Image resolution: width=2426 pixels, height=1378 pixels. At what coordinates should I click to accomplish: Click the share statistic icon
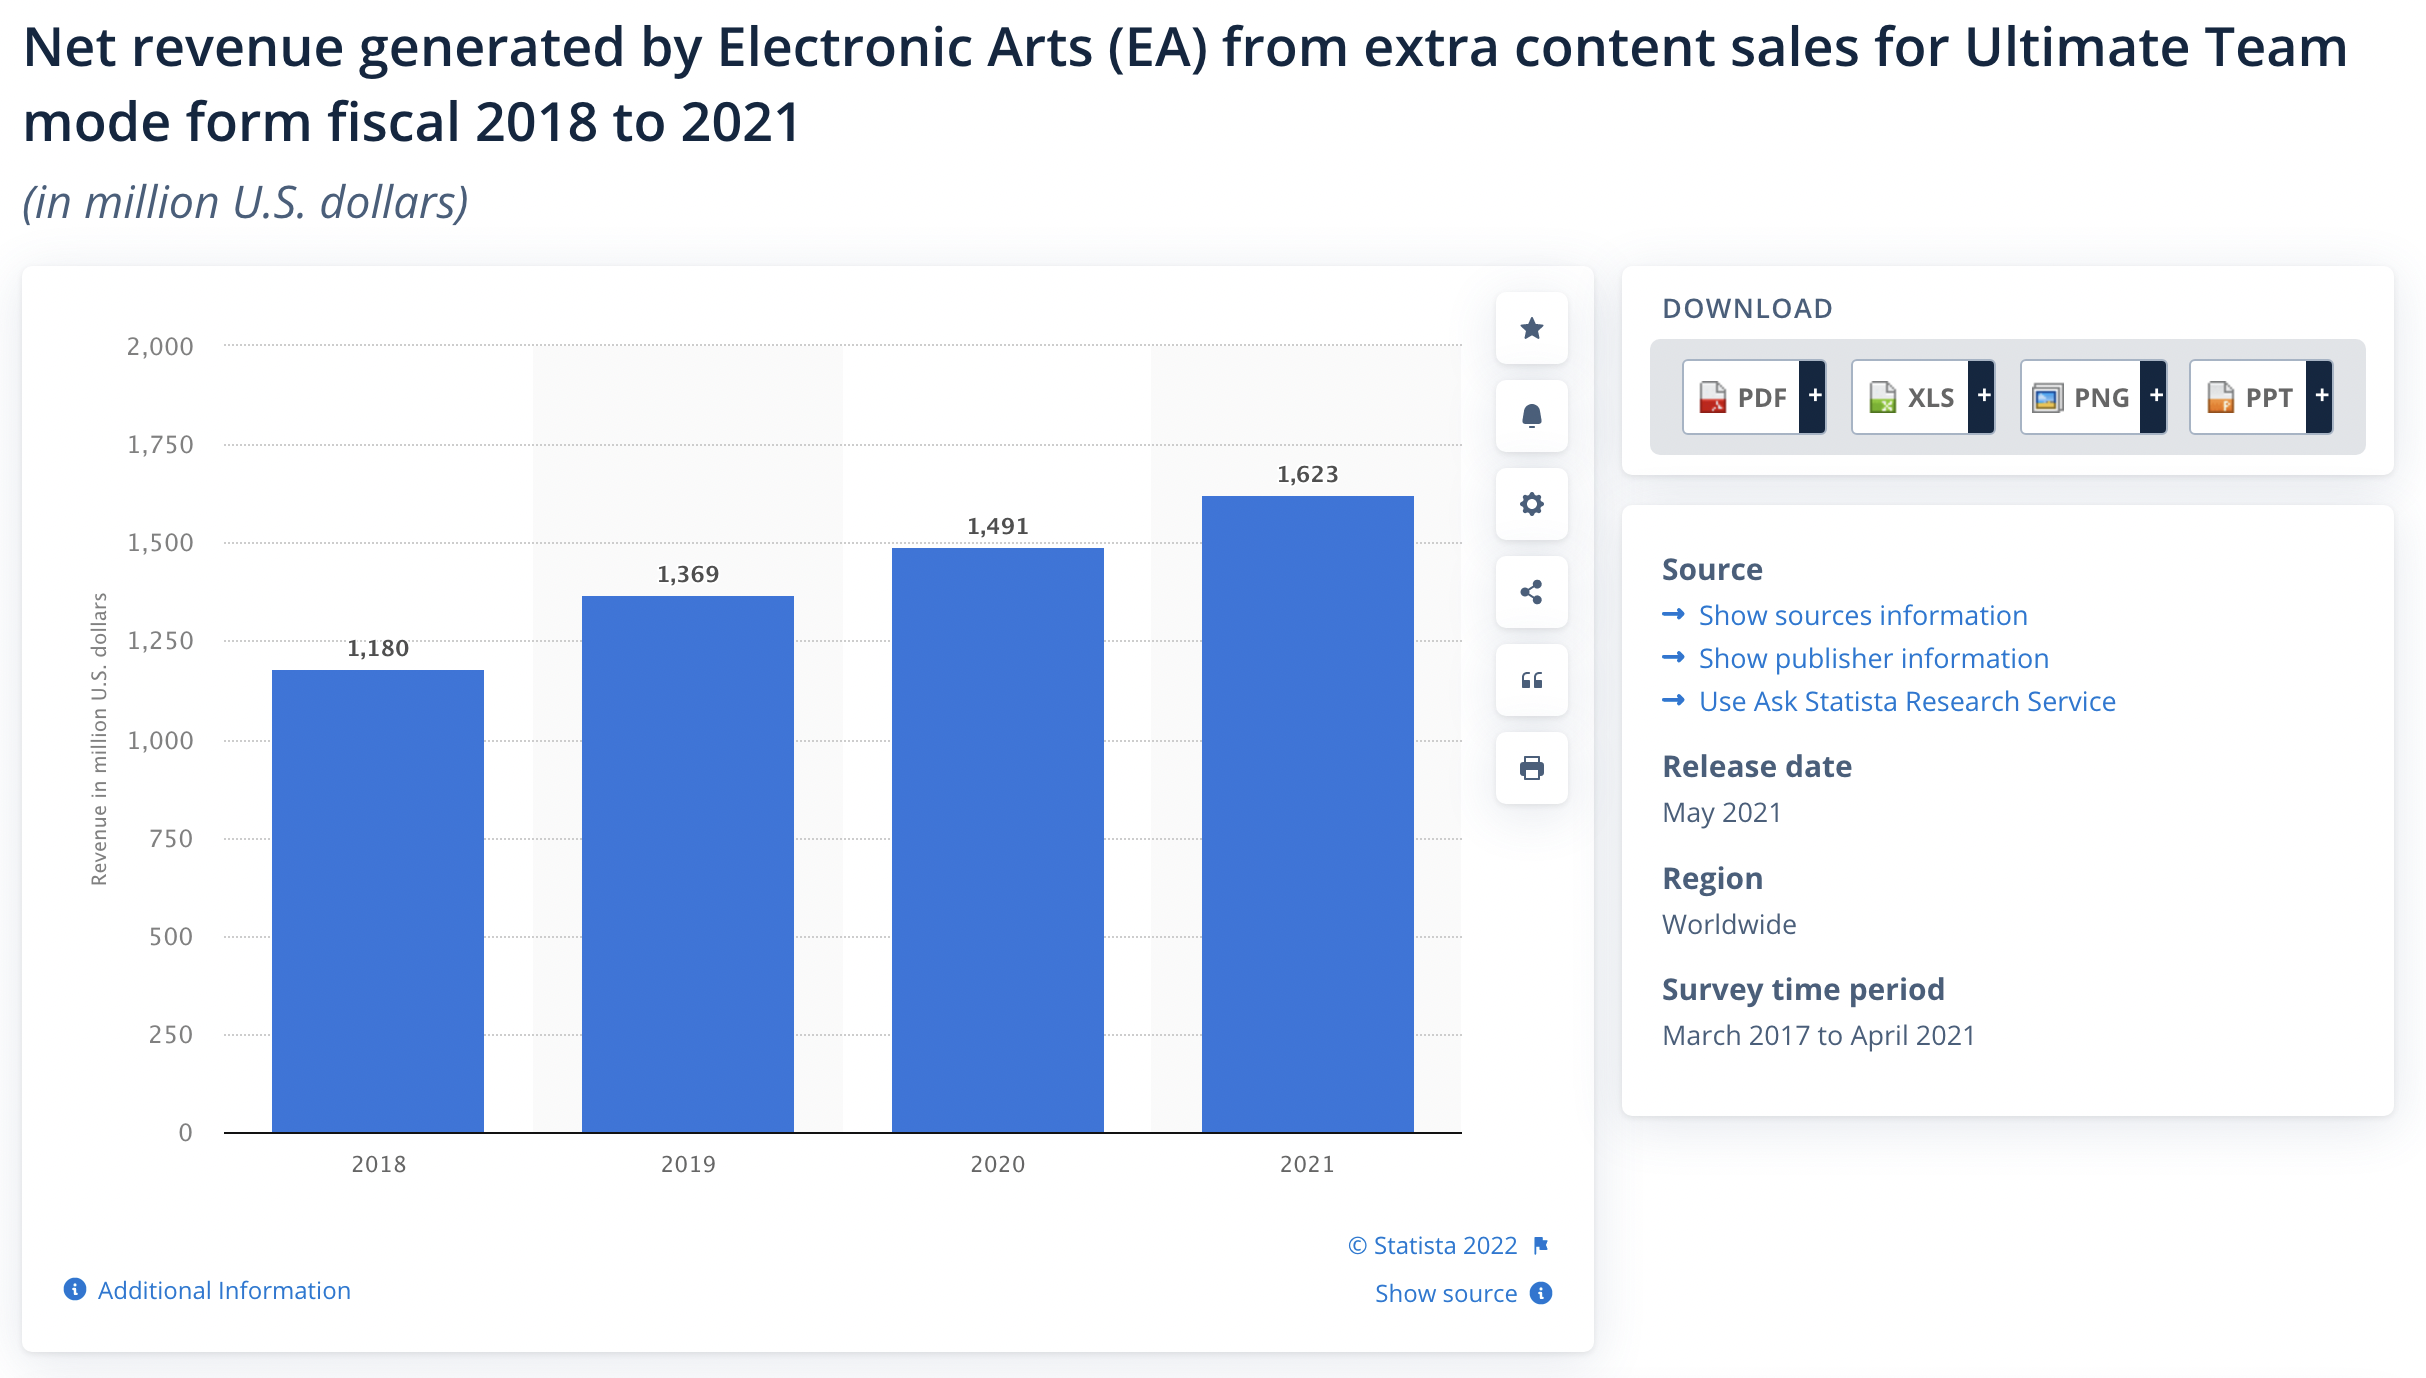1531,592
